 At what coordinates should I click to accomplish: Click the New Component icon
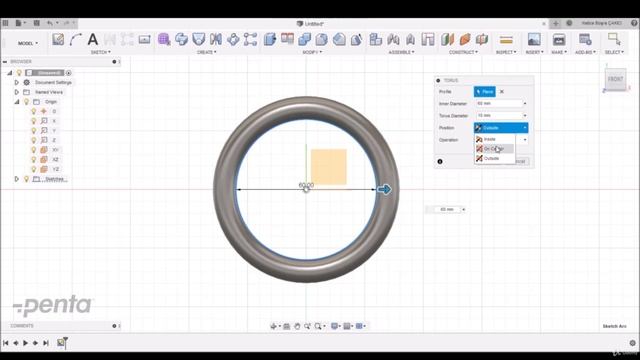[375, 39]
